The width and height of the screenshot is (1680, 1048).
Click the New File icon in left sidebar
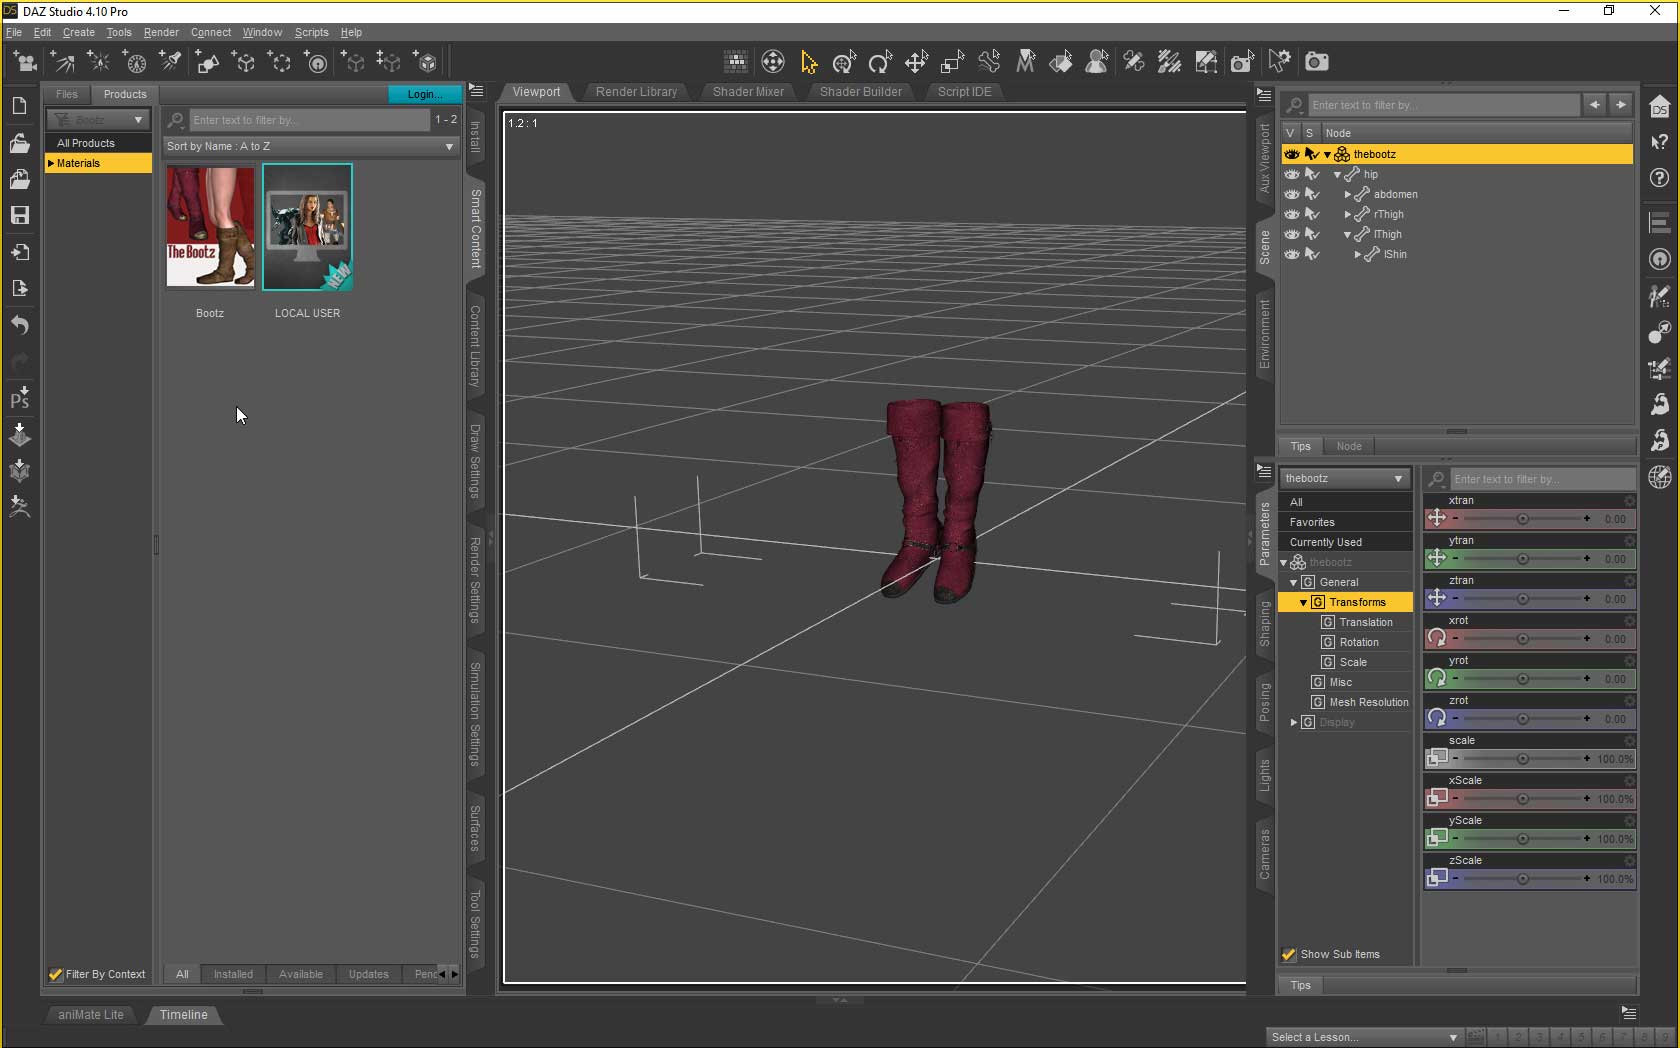(19, 106)
